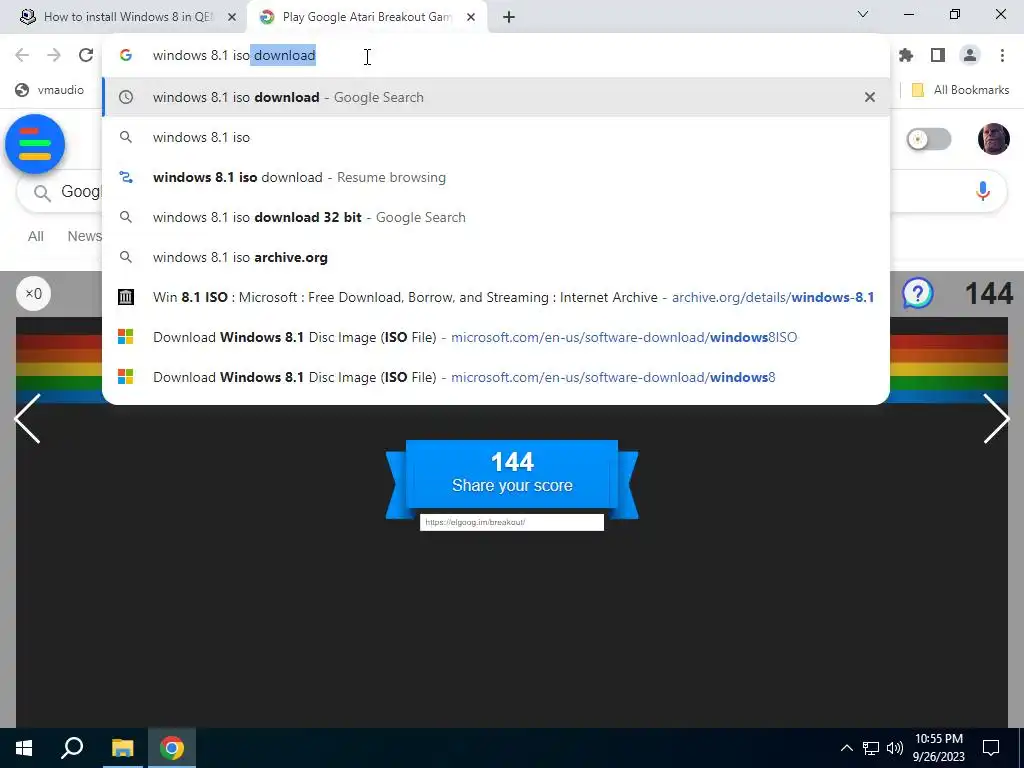This screenshot has width=1024, height=768.
Task: Open the Internet Archive 'Win 8.1 ISO' suggestion
Action: pyautogui.click(x=496, y=297)
